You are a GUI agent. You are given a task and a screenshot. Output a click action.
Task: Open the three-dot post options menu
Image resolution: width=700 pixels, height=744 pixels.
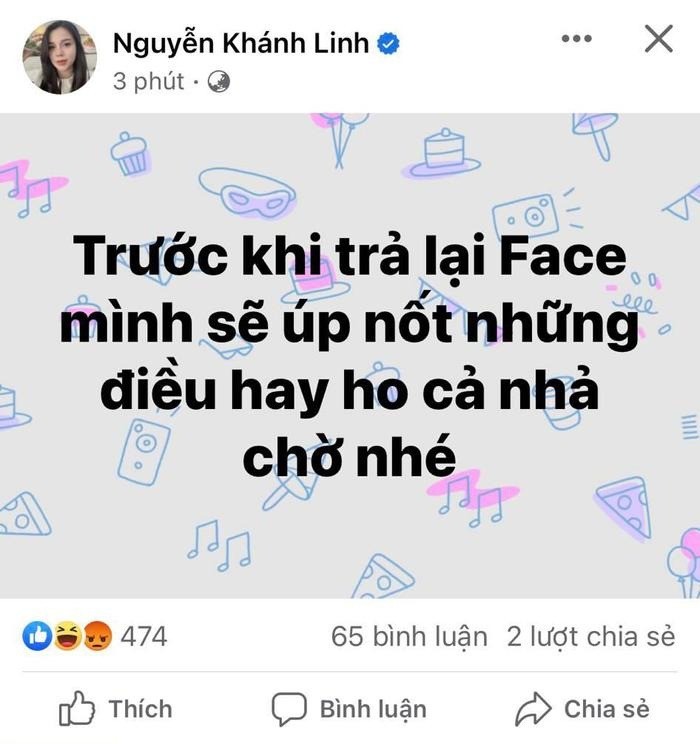point(577,39)
